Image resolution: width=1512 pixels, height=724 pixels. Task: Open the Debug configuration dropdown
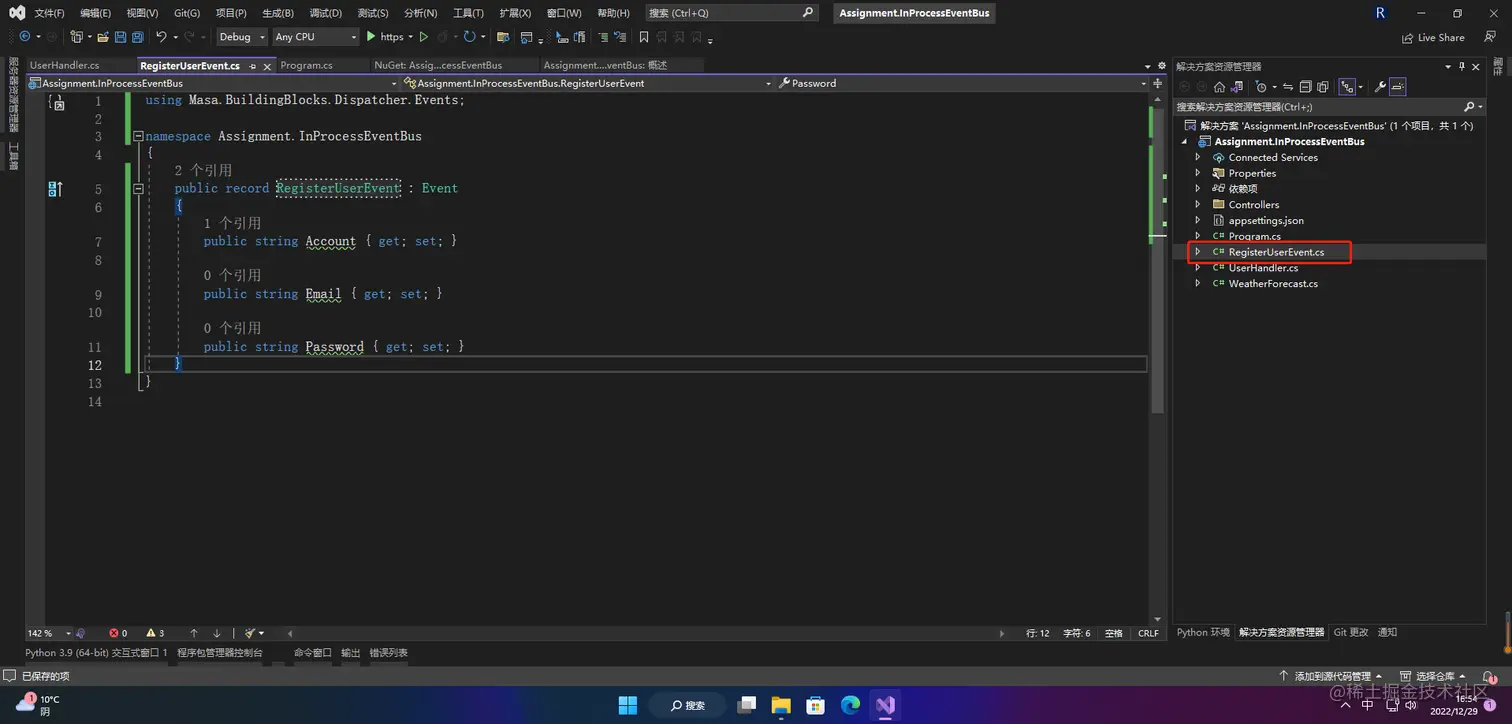coord(242,37)
